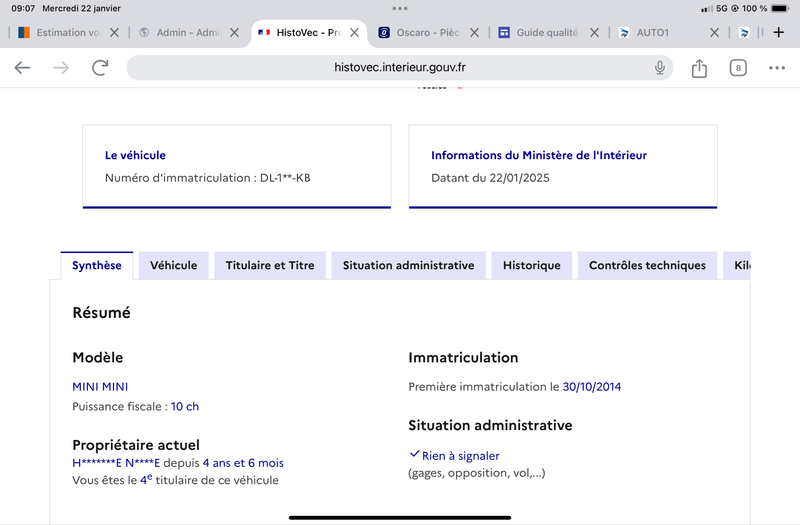Click the registration number DL-1**-KB text
The image size is (800, 525).
pos(285,178)
